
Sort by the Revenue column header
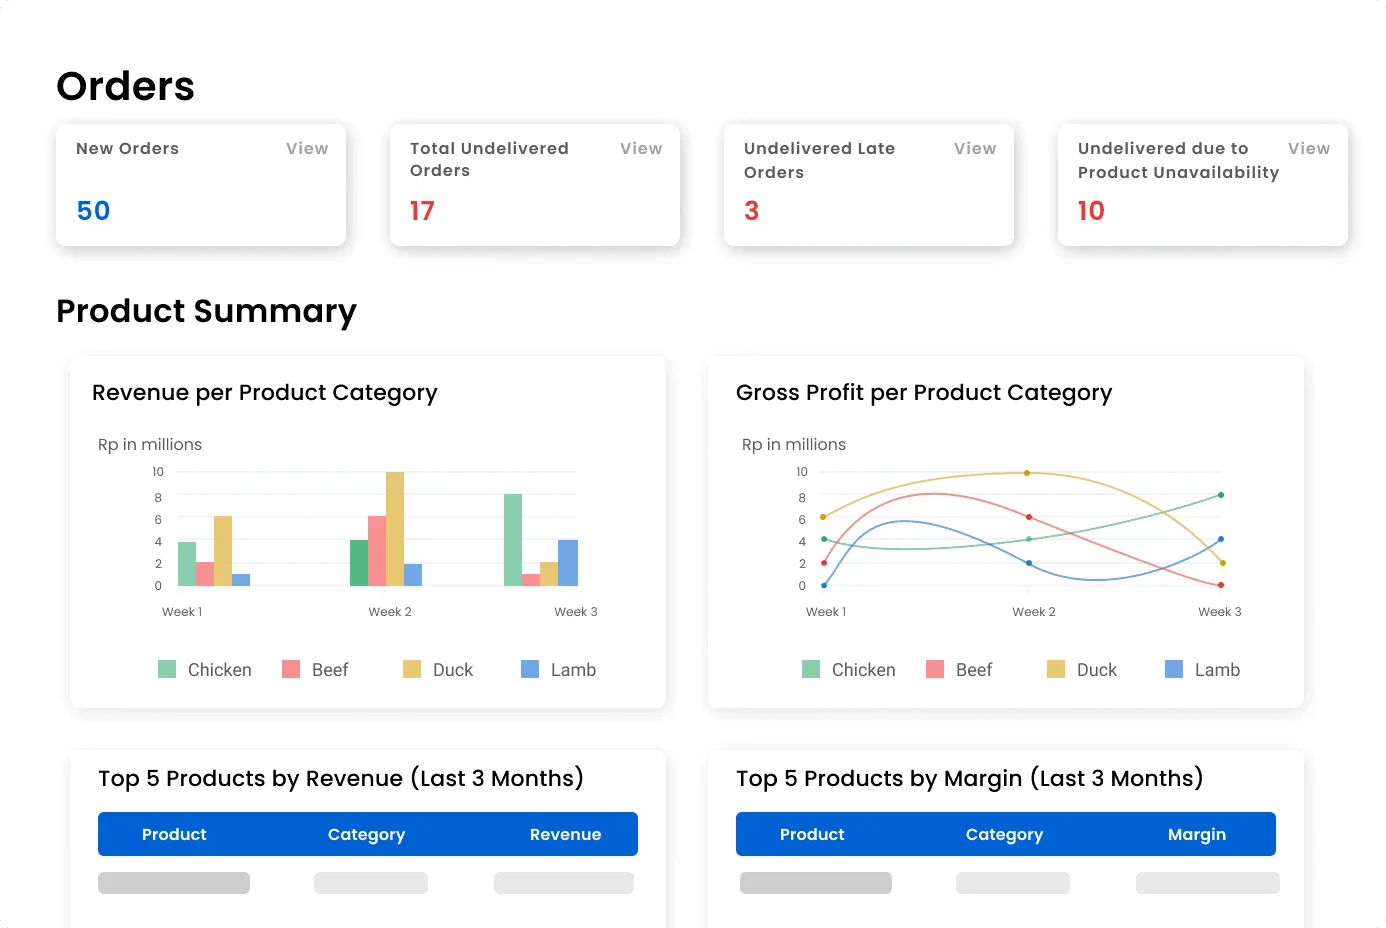click(566, 834)
